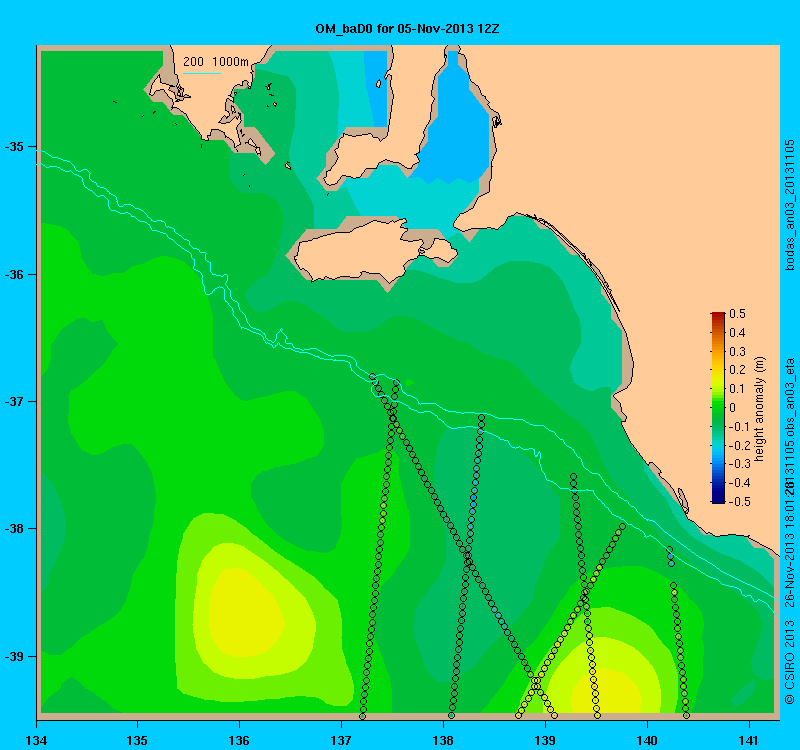Image resolution: width=800 pixels, height=750 pixels.
Task: Click longitude label 138
Action: tap(443, 740)
